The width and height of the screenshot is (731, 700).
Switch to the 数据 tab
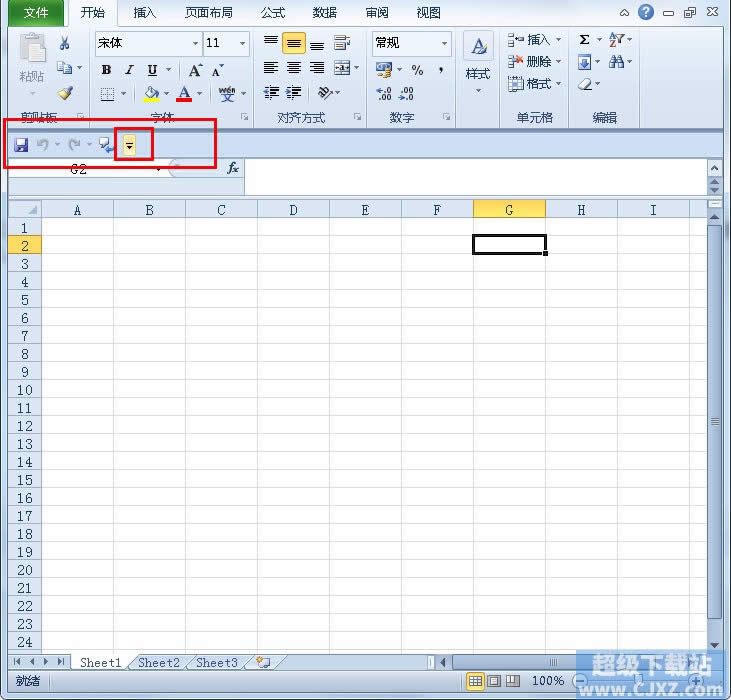click(x=324, y=13)
